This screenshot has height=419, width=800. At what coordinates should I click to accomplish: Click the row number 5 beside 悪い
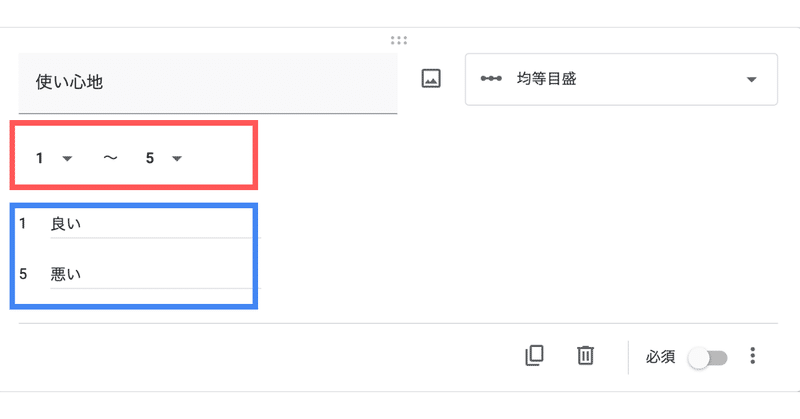tap(23, 274)
